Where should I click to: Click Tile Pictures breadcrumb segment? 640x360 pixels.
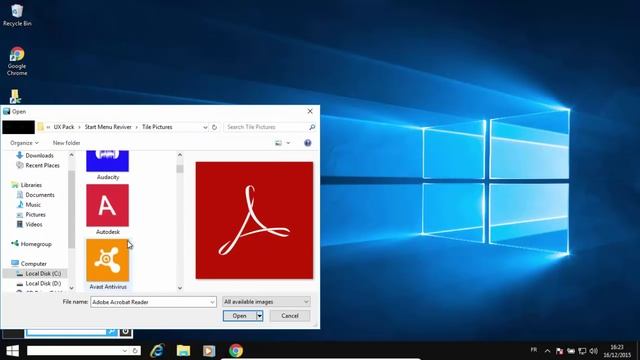(157, 127)
